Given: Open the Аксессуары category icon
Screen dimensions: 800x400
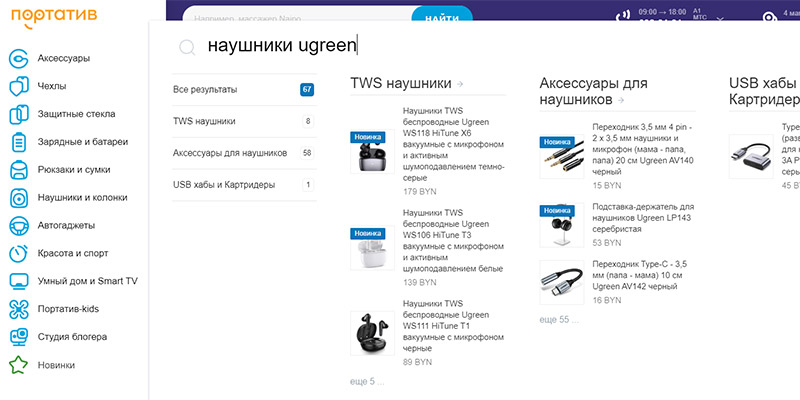Looking at the screenshot, I should [x=18, y=59].
